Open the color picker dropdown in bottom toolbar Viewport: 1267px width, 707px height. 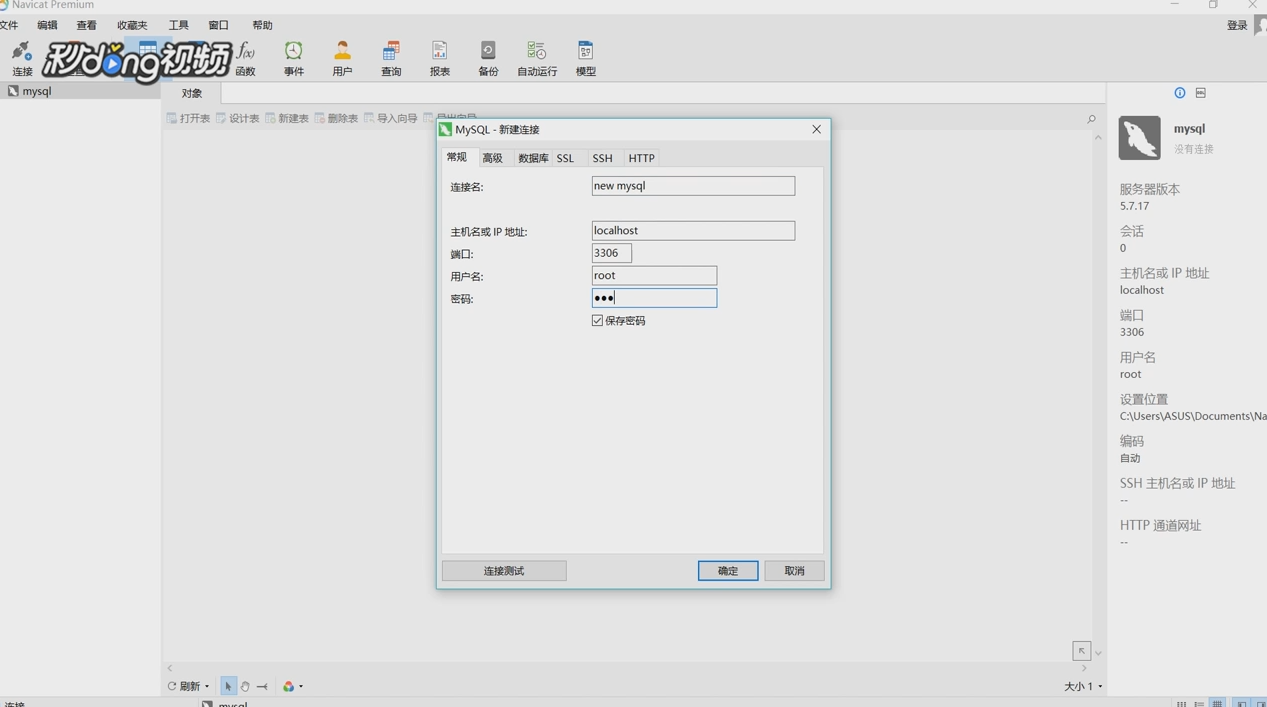click(292, 686)
